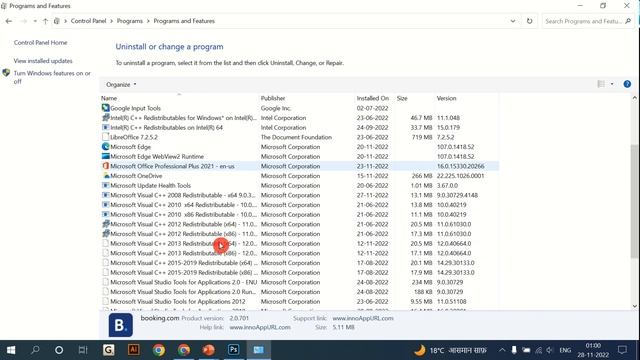Open Control Panel Home link
640x360 pixels.
[x=40, y=42]
